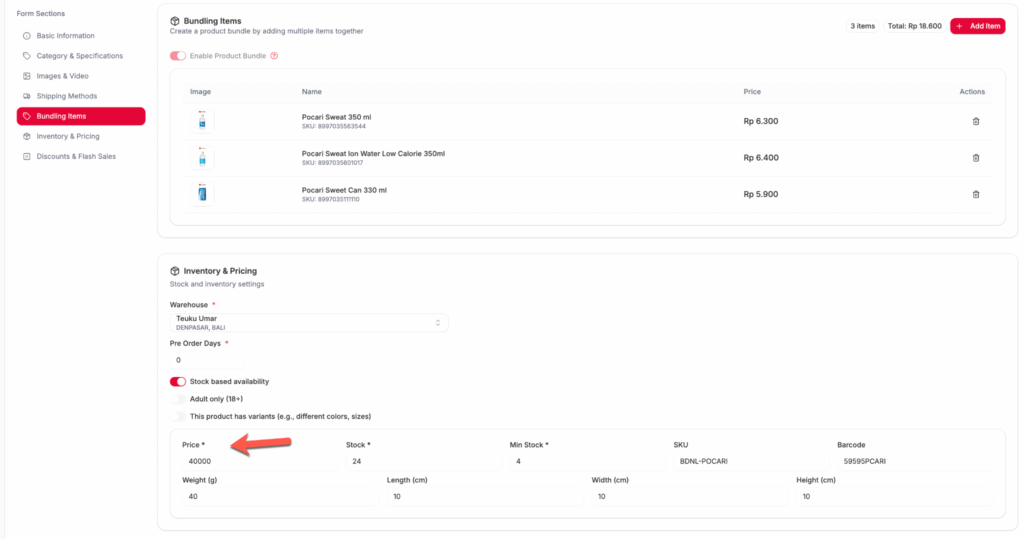Click the Price input field
This screenshot has width=1024, height=539.
258,461
